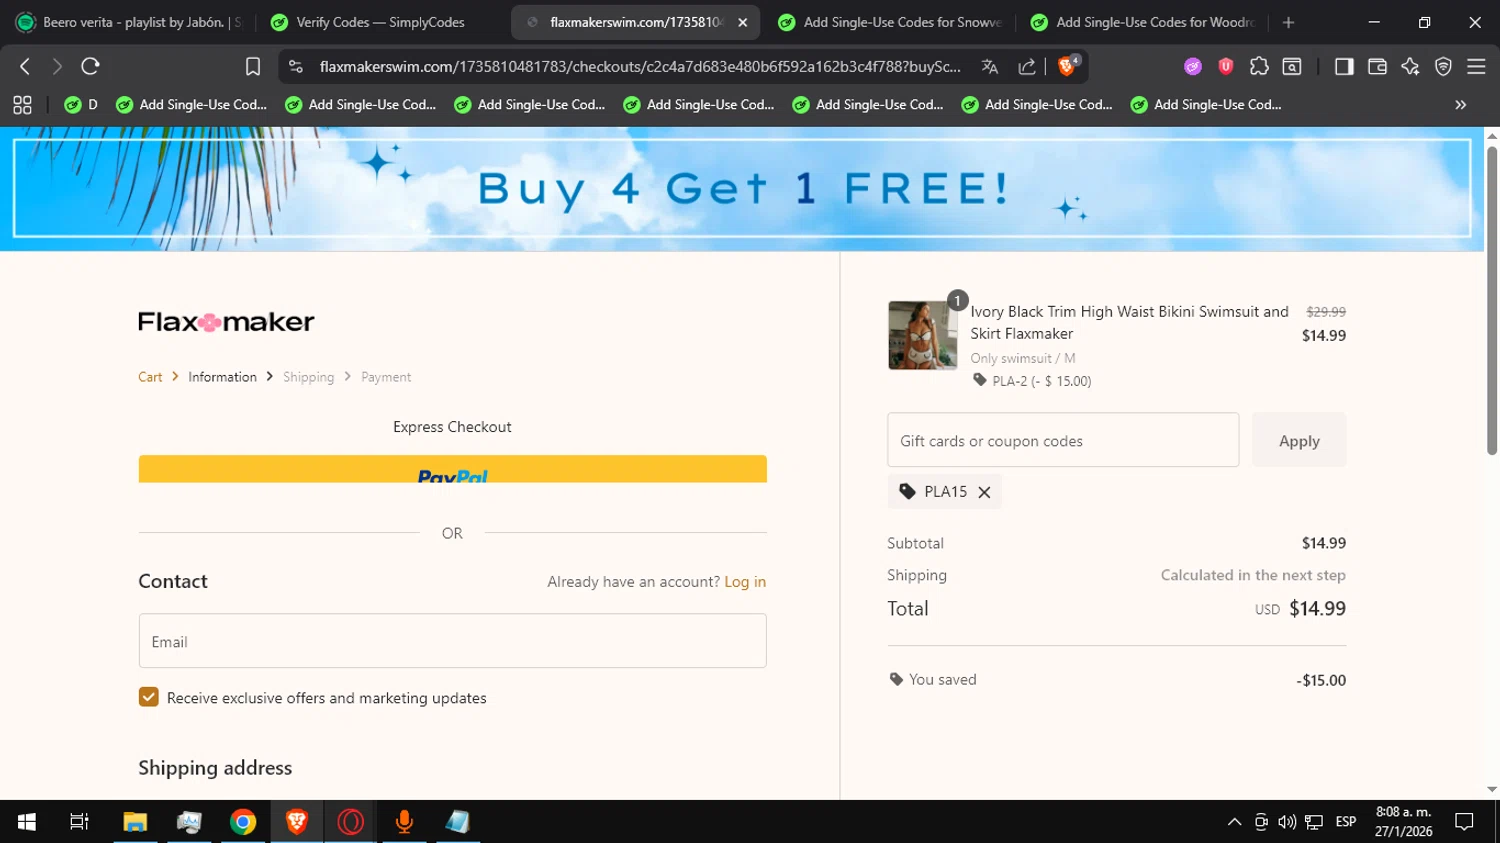
Task: Close the flaxmakerswim.com tab
Action: 742,22
